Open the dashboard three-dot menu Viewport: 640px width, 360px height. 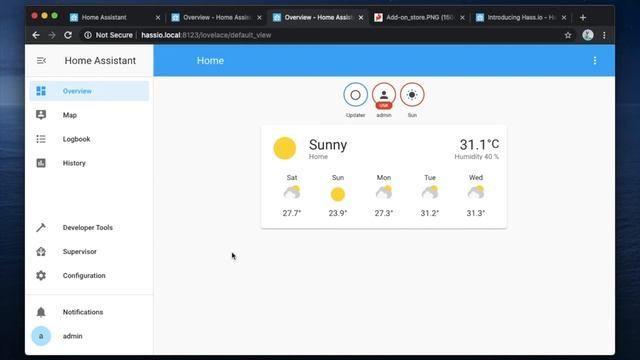(x=595, y=61)
